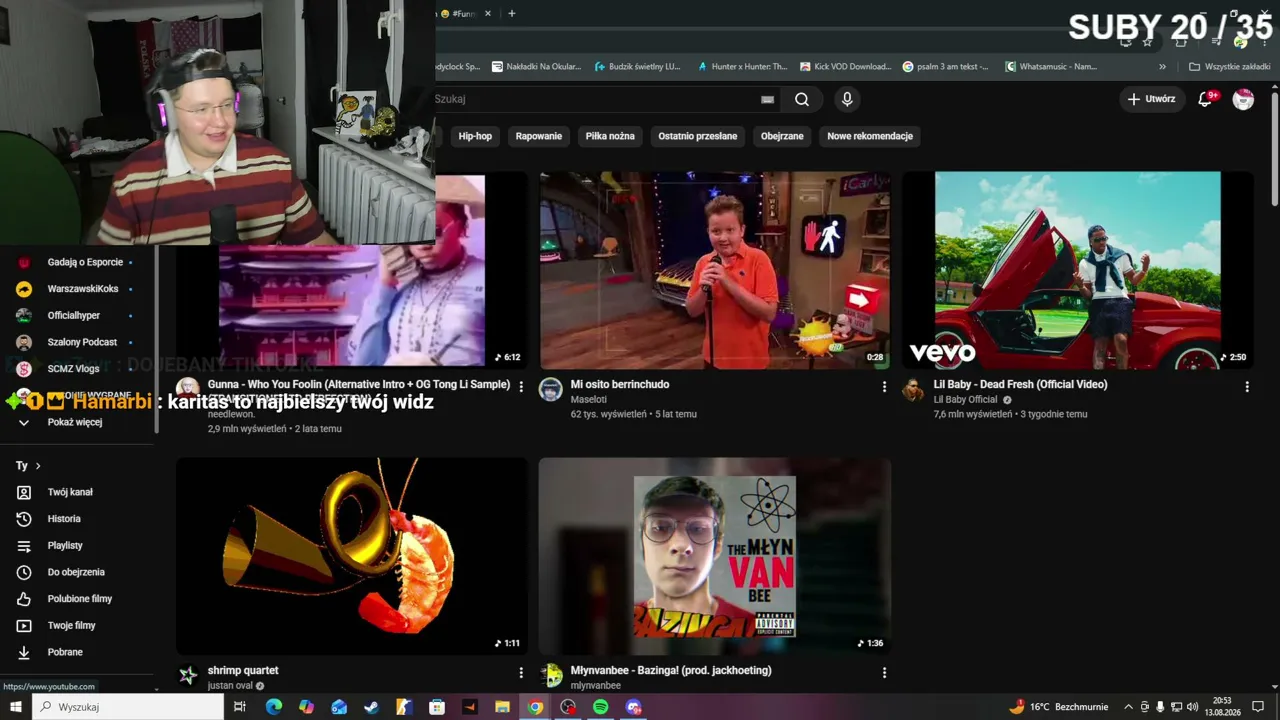Open Szalony Podcast subscription channel
The width and height of the screenshot is (1280, 720).
click(75, 342)
